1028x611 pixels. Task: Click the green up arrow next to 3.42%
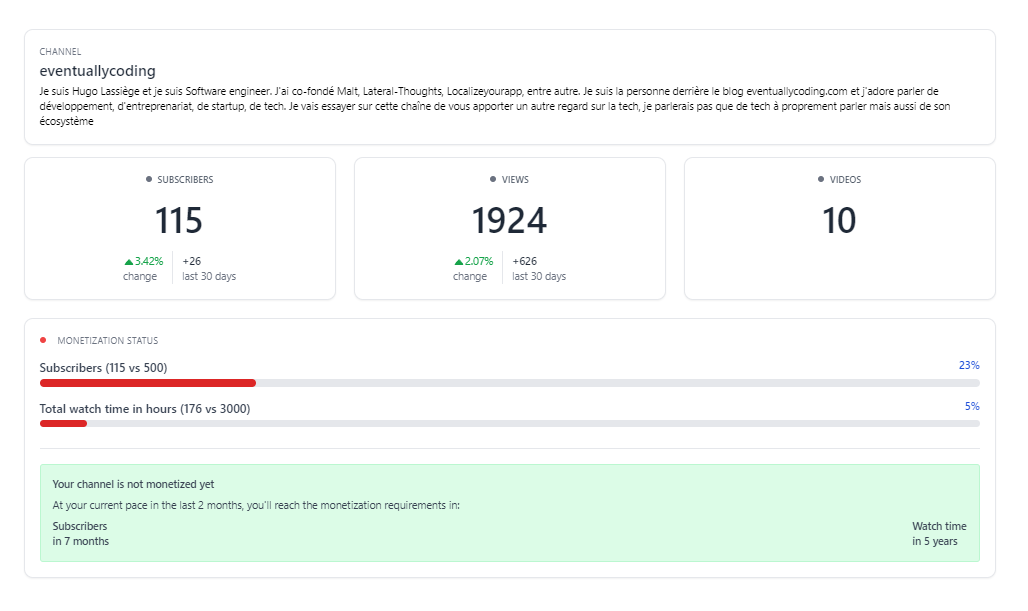pyautogui.click(x=128, y=262)
